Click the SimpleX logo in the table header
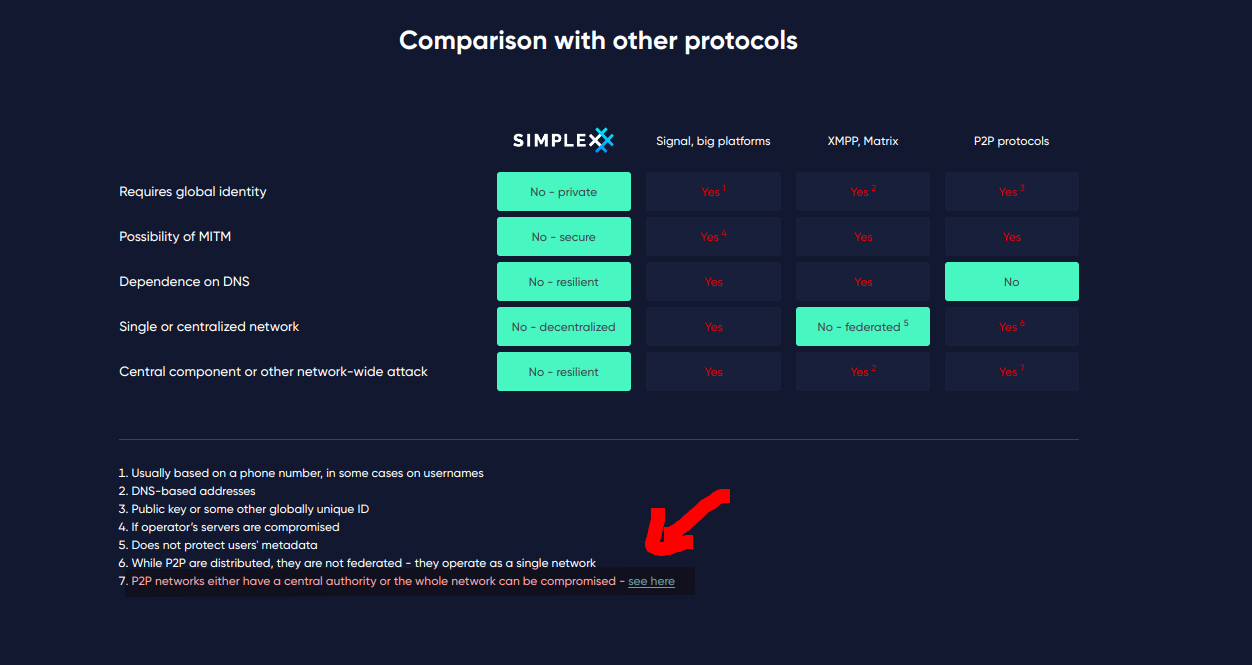Screen dimensions: 1252x665 click(x=563, y=141)
